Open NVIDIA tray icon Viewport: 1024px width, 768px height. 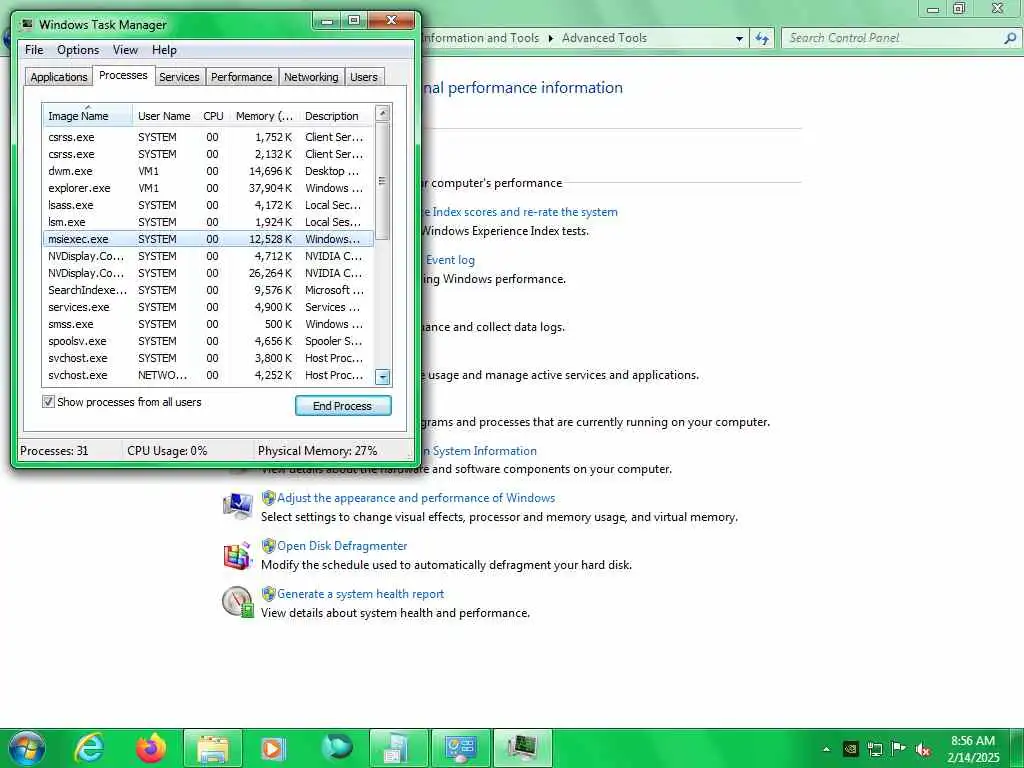click(850, 749)
